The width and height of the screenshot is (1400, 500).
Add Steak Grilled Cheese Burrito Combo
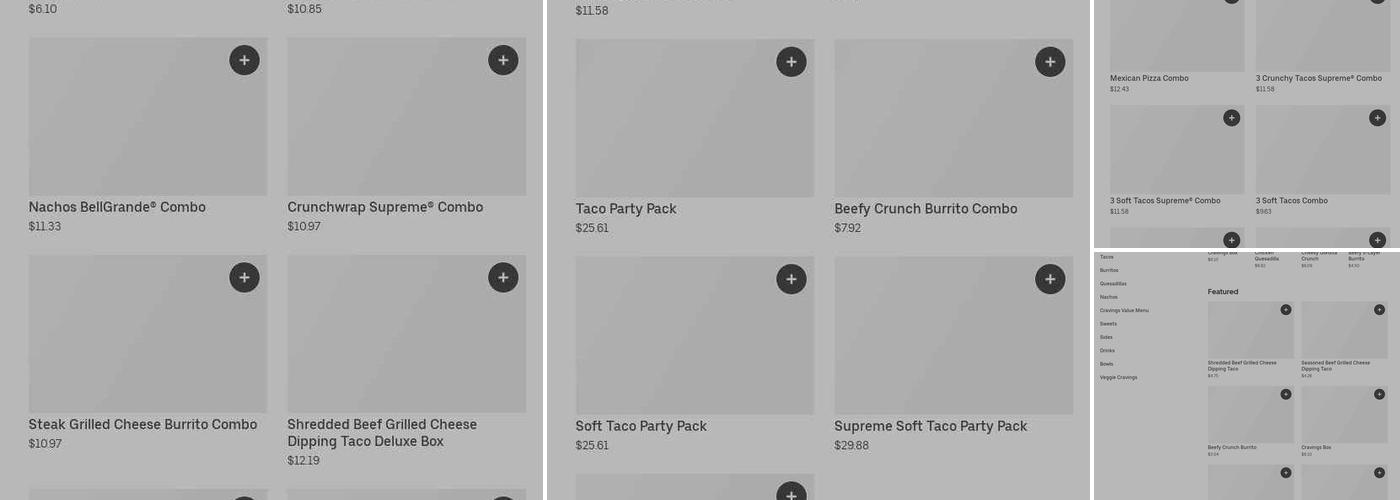tap(244, 278)
